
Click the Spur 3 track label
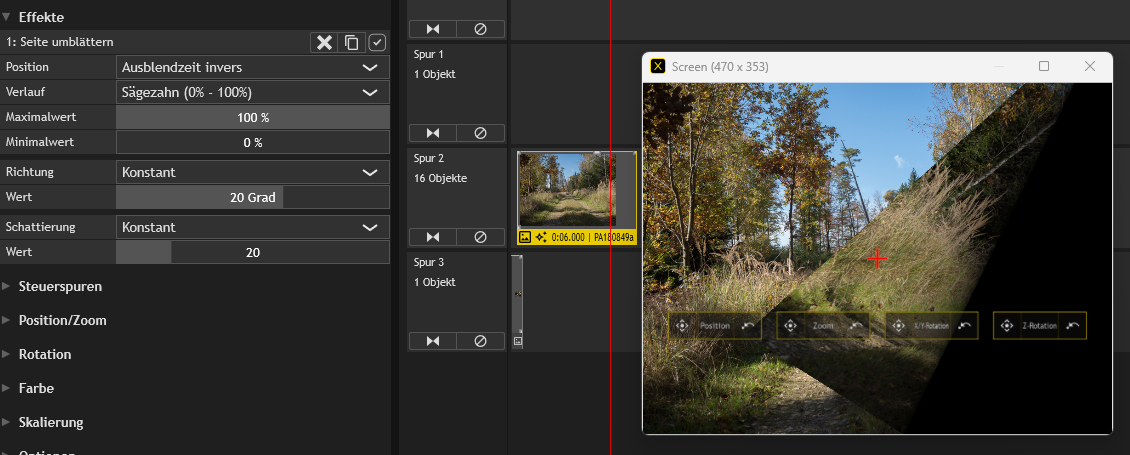point(429,262)
